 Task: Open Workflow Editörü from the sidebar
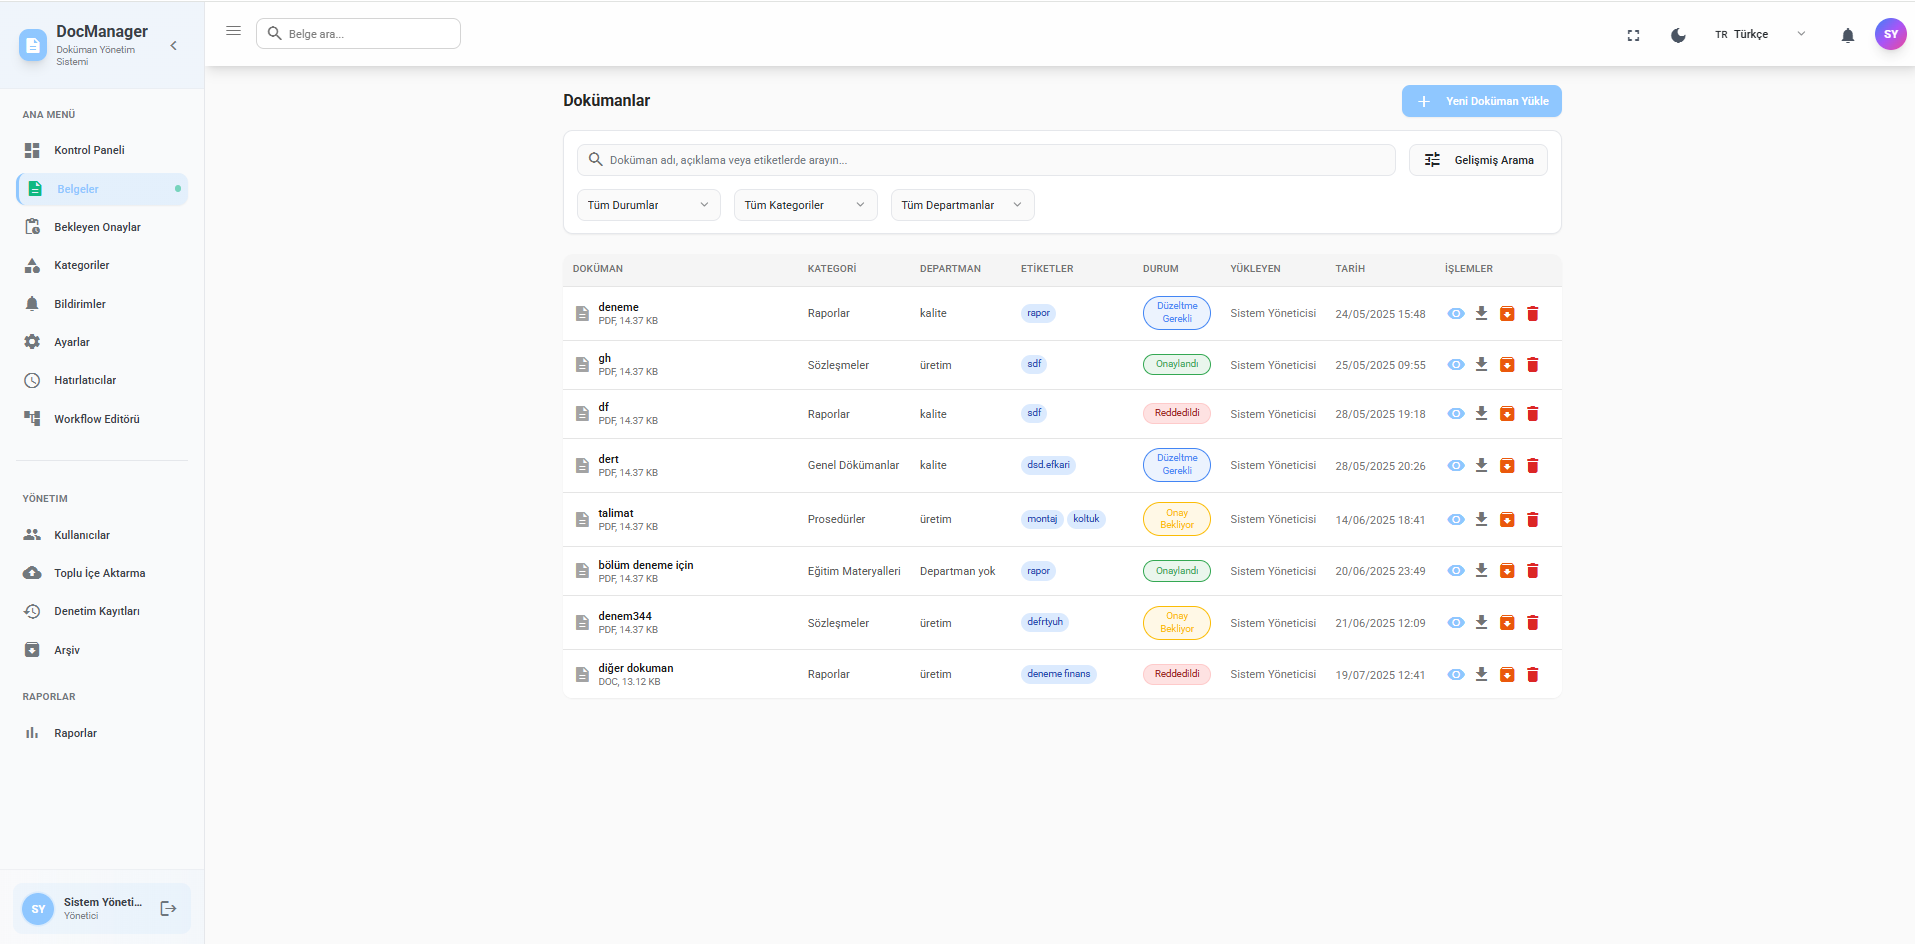[x=95, y=419]
